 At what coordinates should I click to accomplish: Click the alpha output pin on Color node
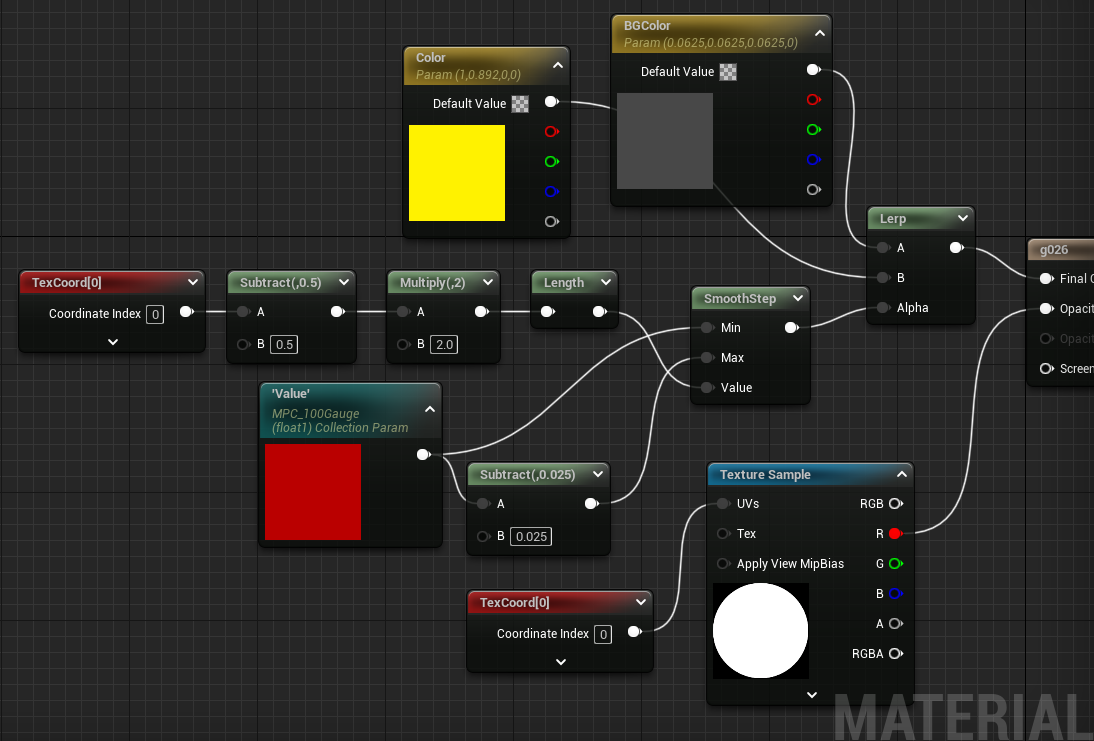tap(551, 221)
